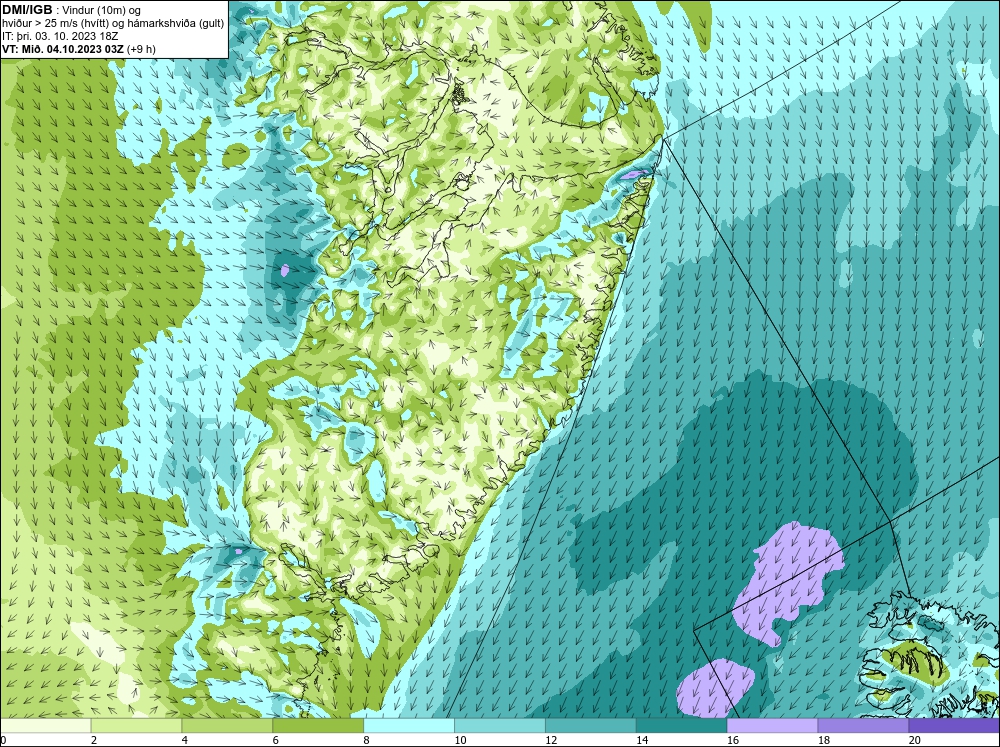This screenshot has height=747, width=1000.
Task: Click the legend label "8"
Action: click(x=367, y=740)
